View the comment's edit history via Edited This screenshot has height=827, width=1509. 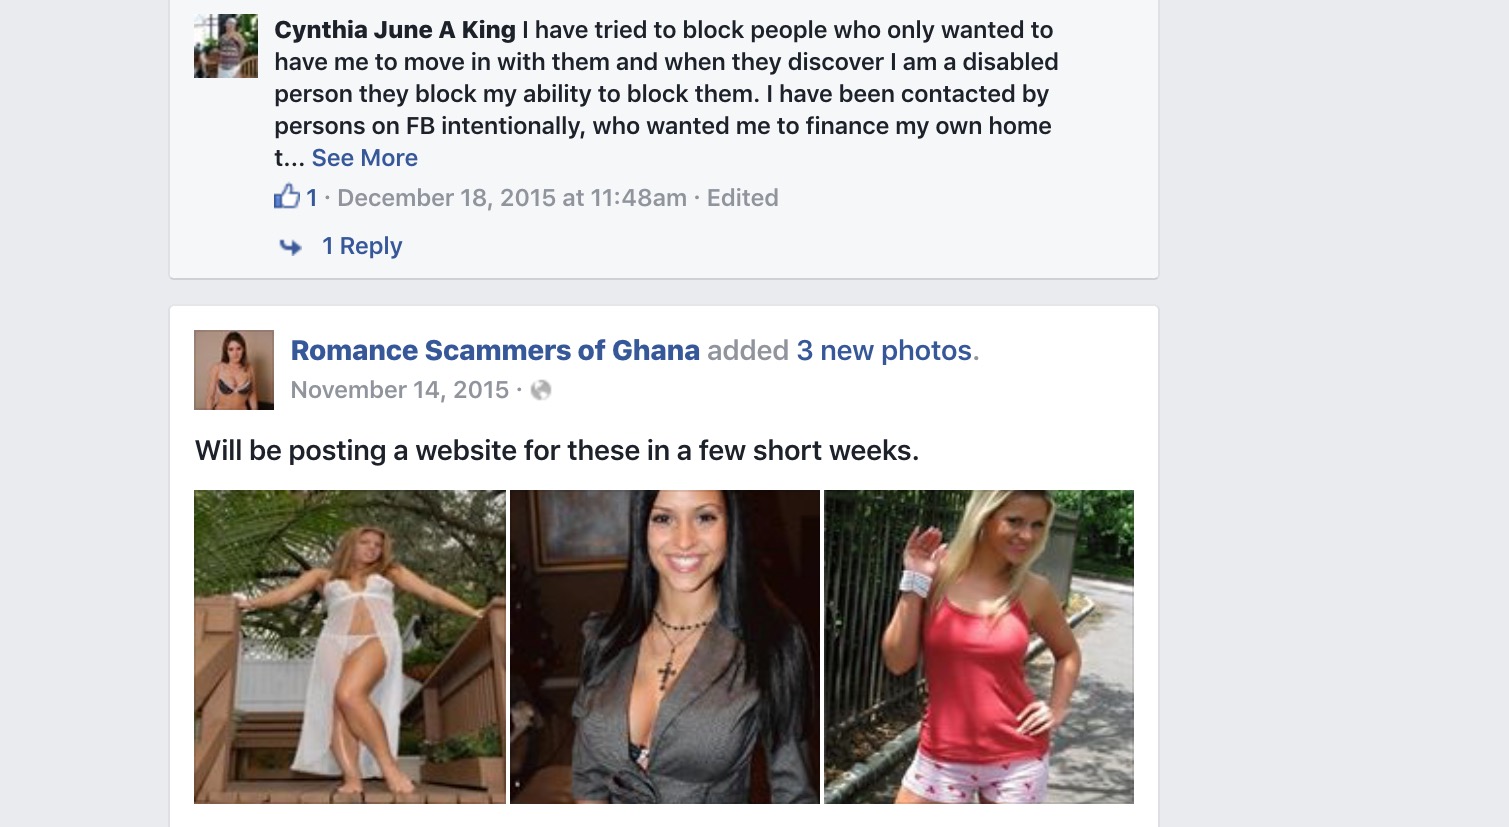(742, 198)
